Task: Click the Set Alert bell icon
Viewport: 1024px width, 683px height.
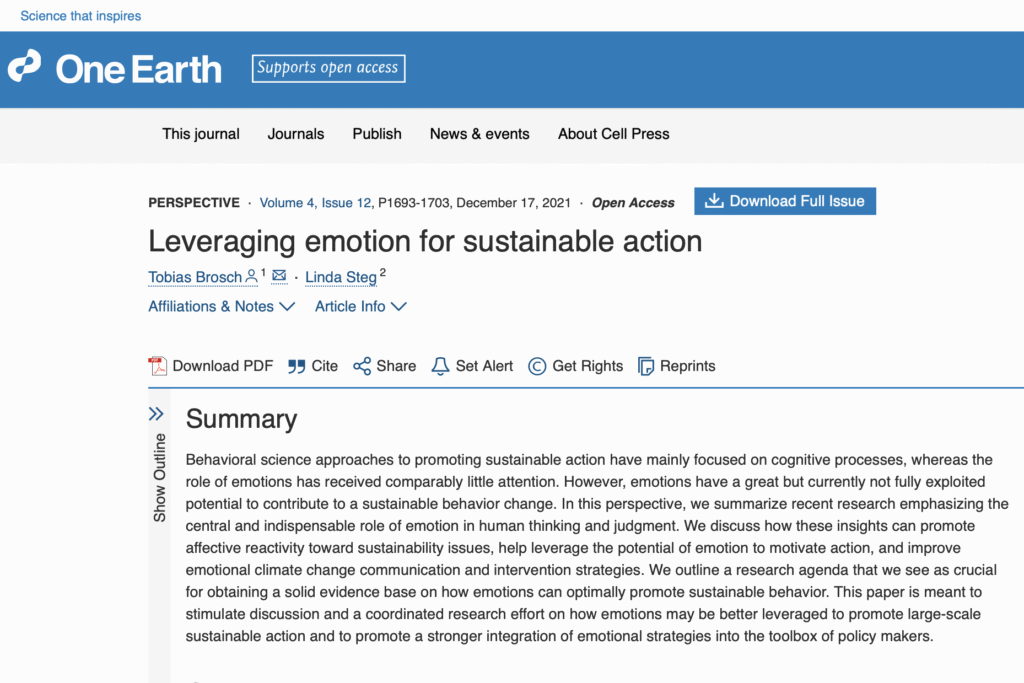Action: click(440, 366)
